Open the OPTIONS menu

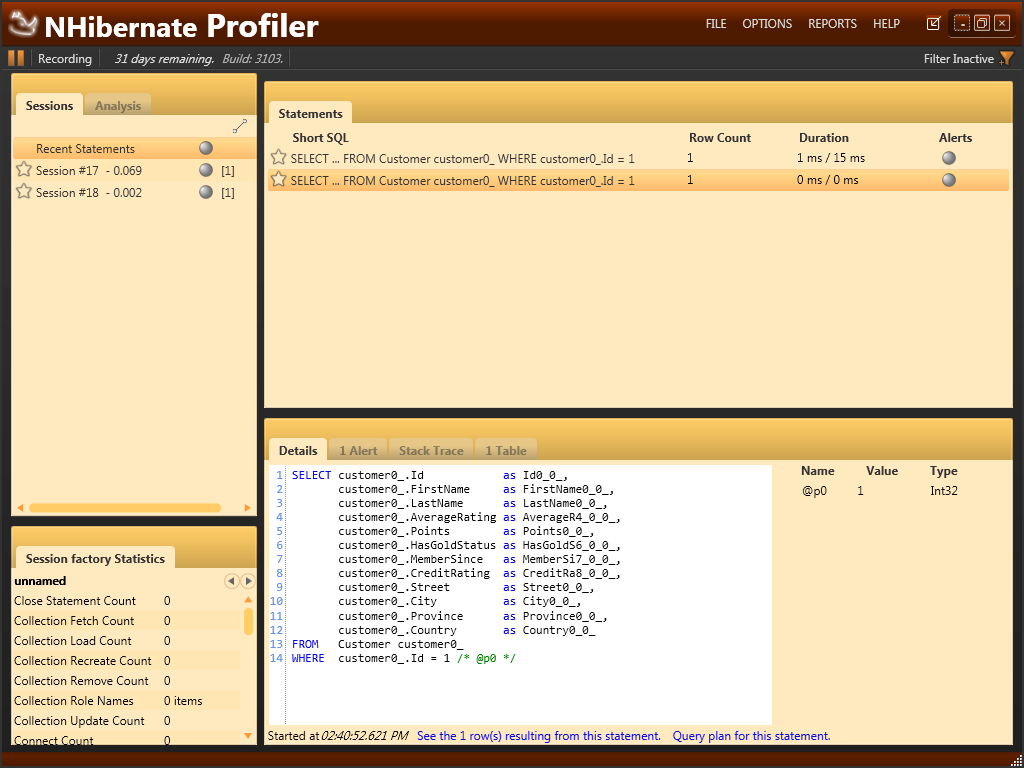click(767, 24)
